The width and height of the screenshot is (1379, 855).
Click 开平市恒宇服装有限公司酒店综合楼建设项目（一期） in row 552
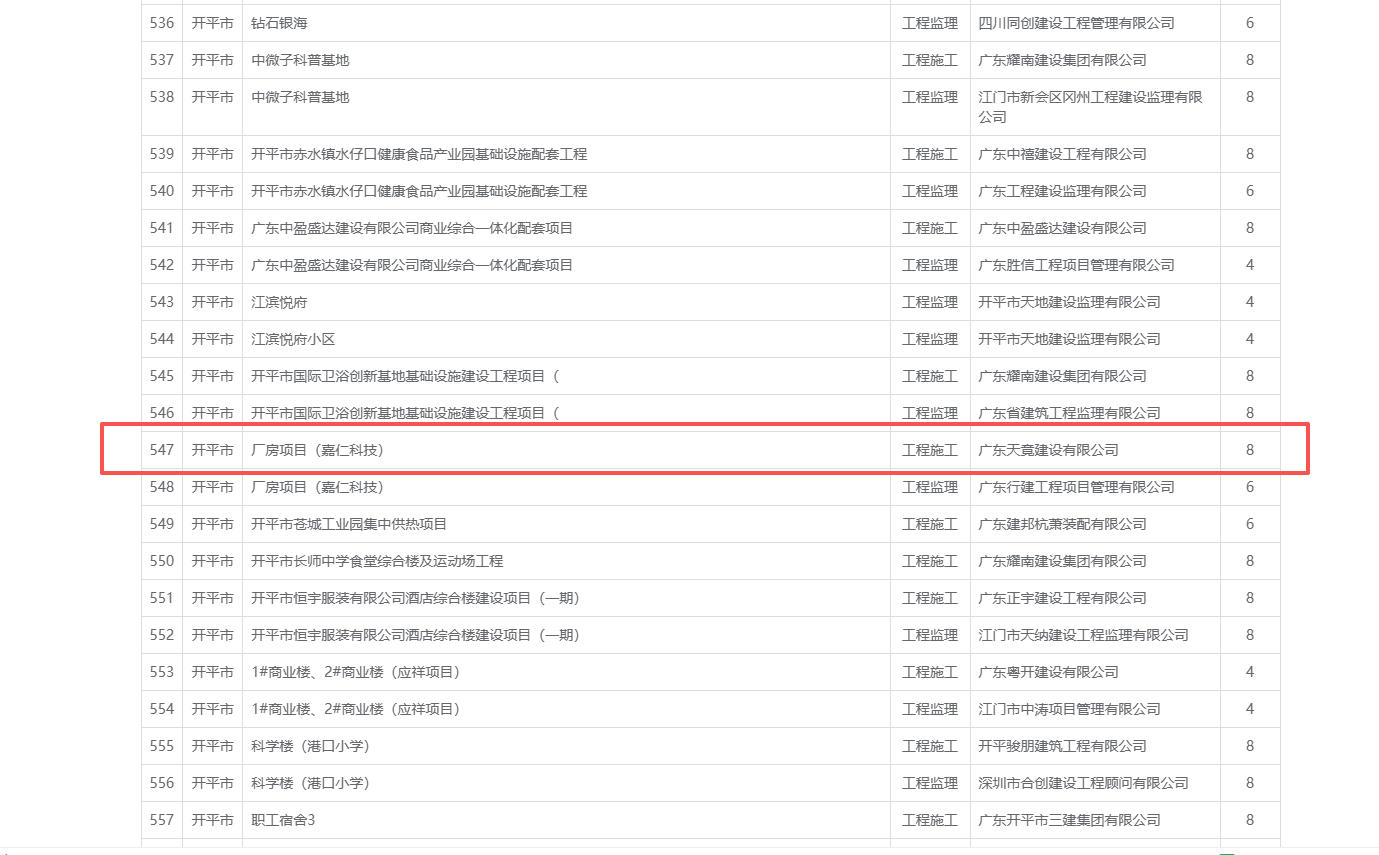click(x=415, y=635)
